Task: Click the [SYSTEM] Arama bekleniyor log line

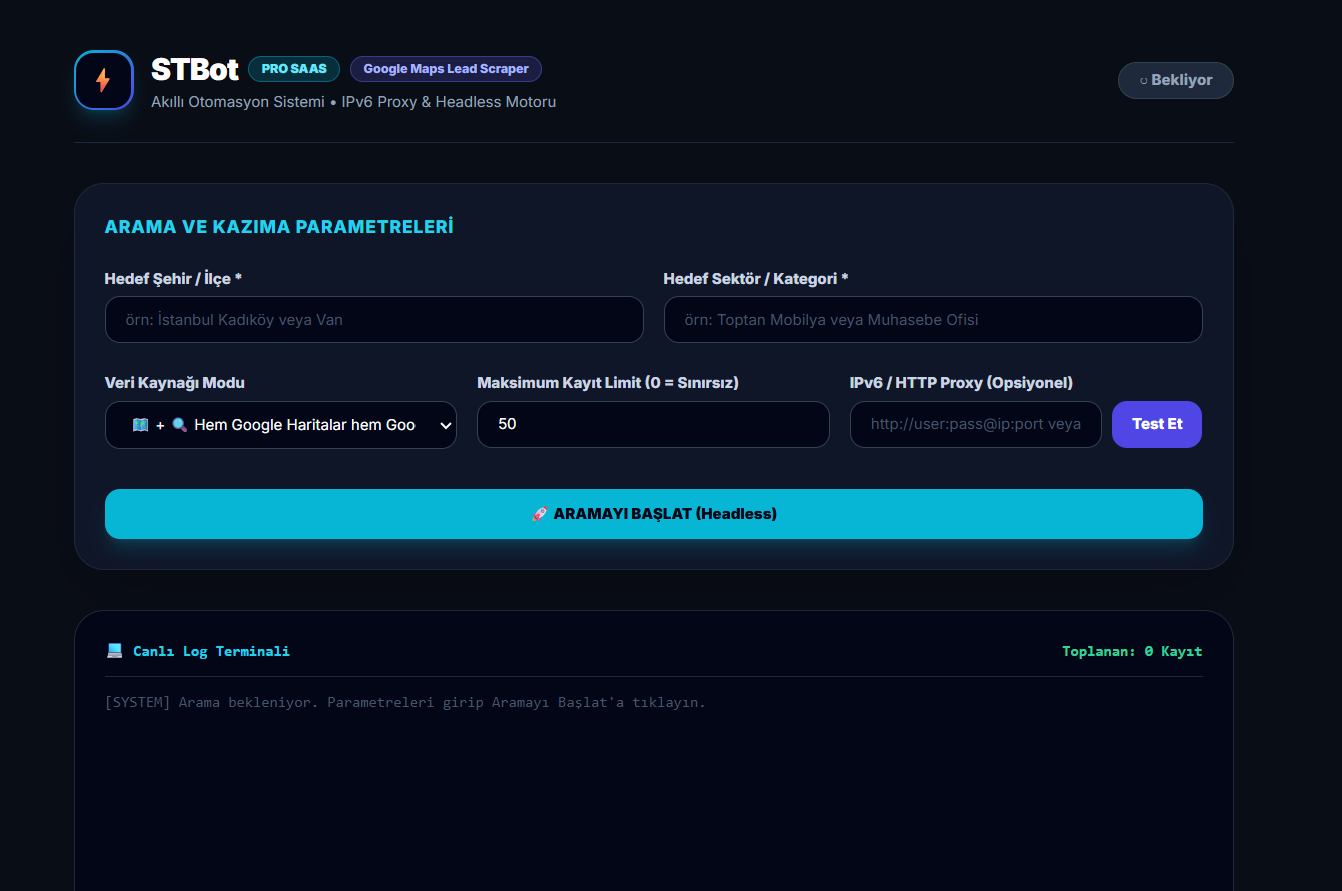Action: click(405, 702)
